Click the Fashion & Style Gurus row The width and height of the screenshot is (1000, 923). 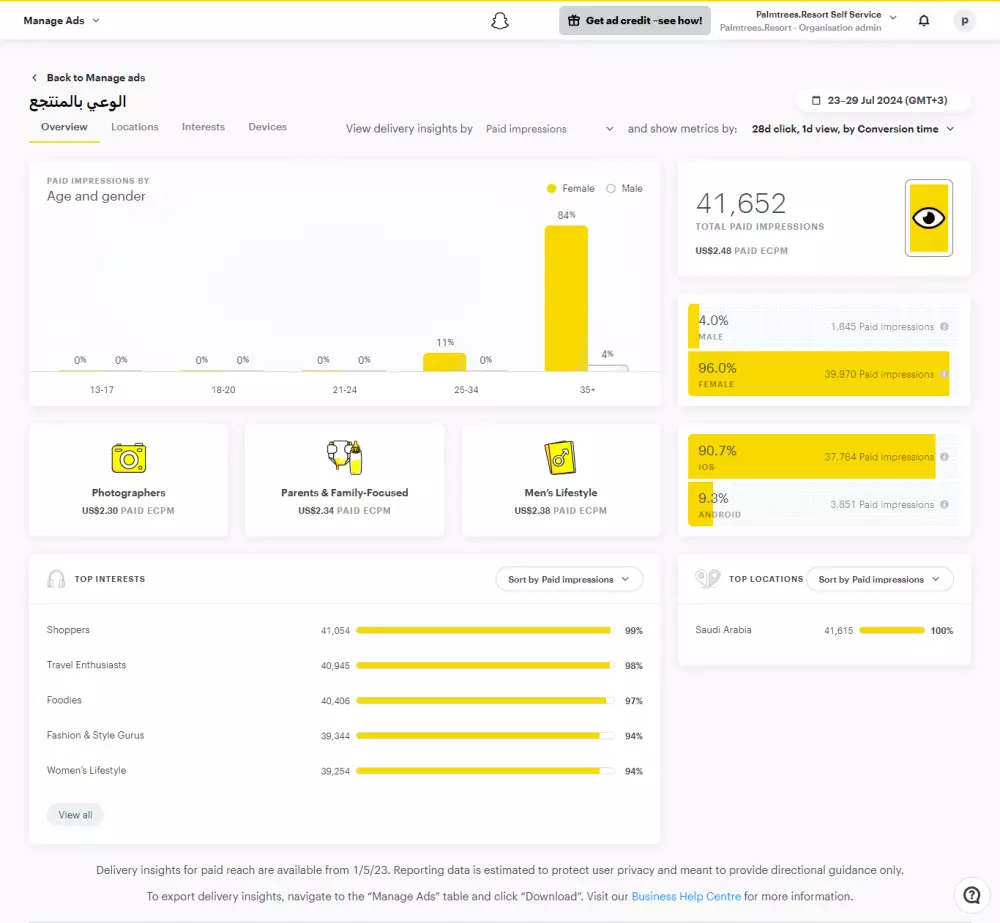(x=344, y=735)
